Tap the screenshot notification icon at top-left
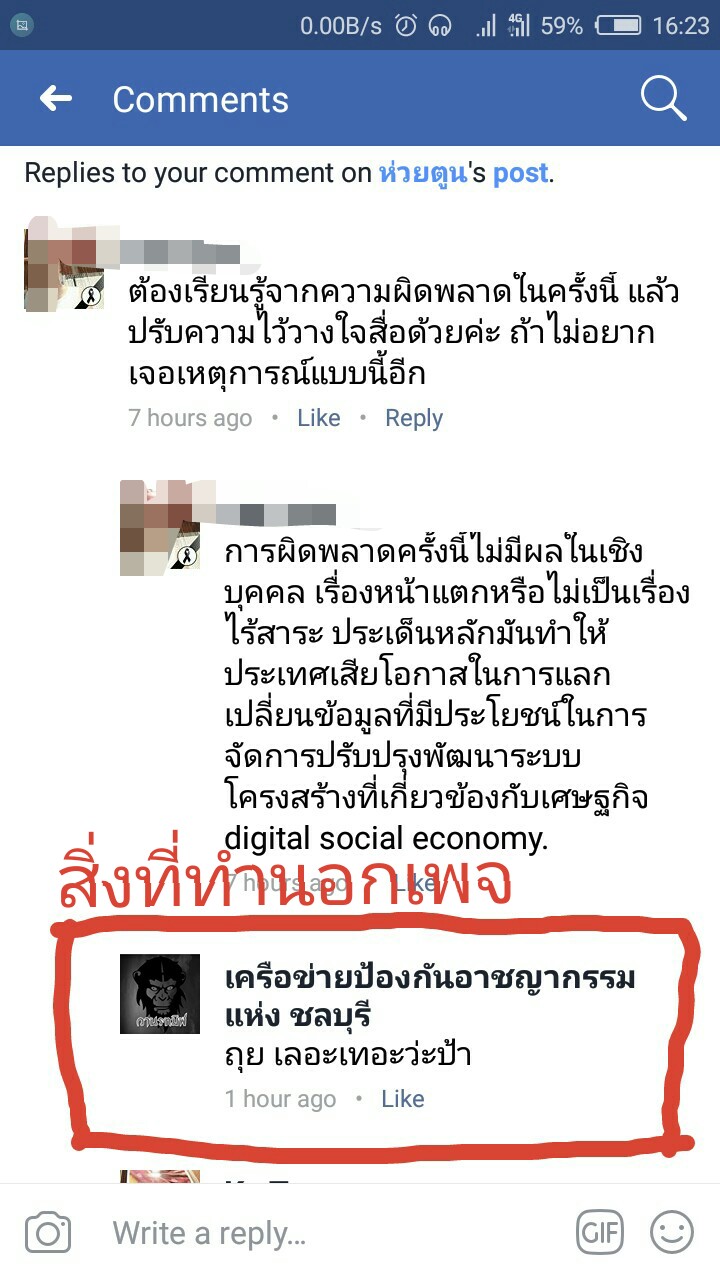This screenshot has width=720, height=1280. pyautogui.click(x=22, y=26)
